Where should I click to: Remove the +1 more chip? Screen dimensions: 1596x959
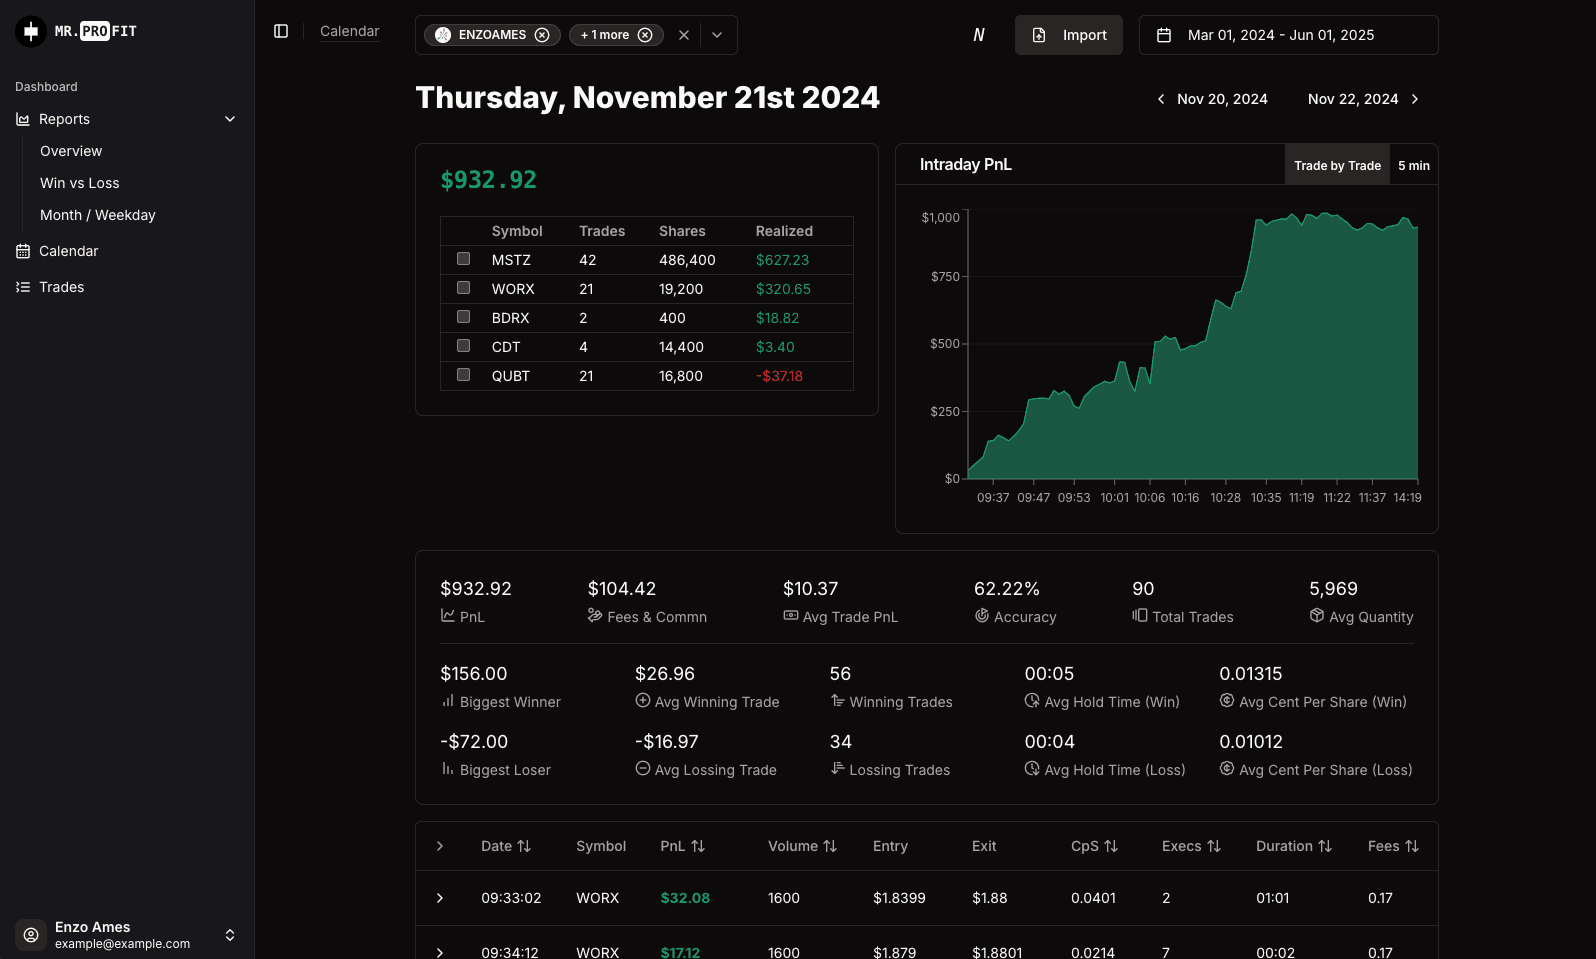[645, 35]
